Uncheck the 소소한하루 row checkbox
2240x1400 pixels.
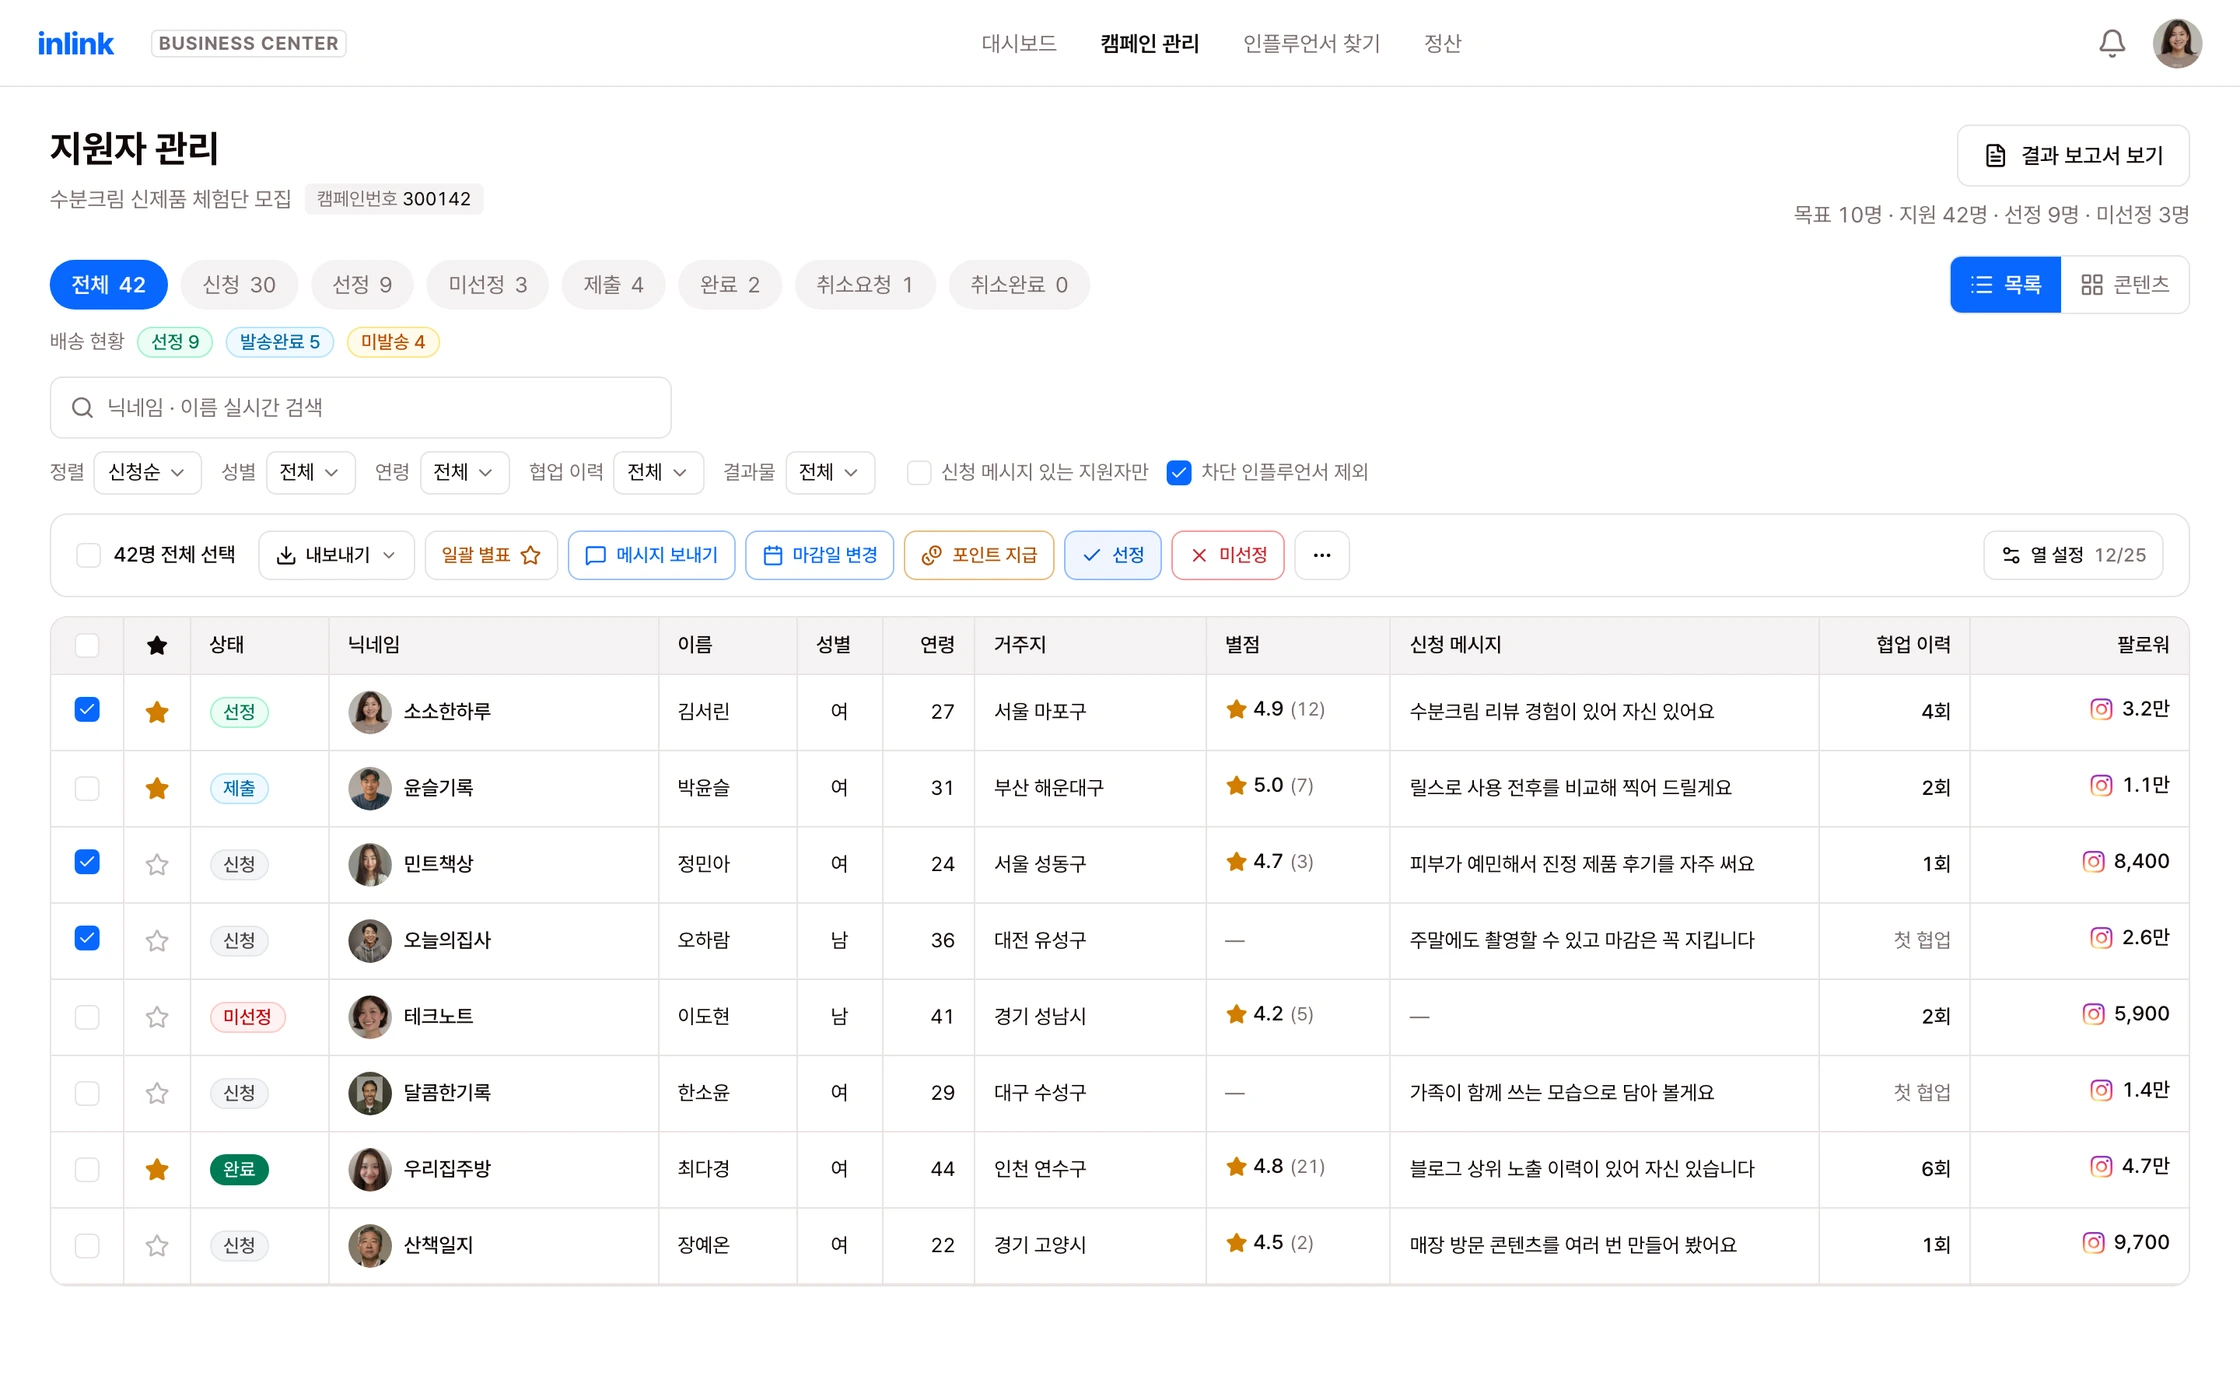(87, 710)
